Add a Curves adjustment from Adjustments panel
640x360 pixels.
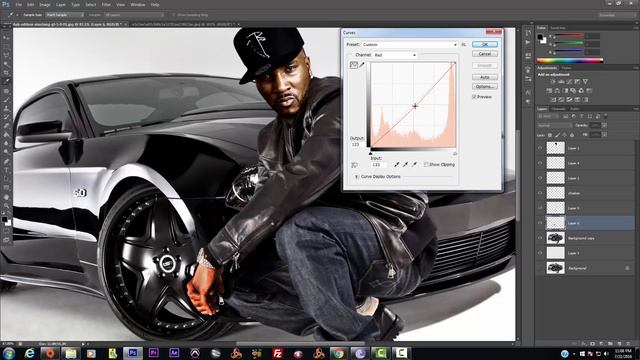[x=569, y=82]
